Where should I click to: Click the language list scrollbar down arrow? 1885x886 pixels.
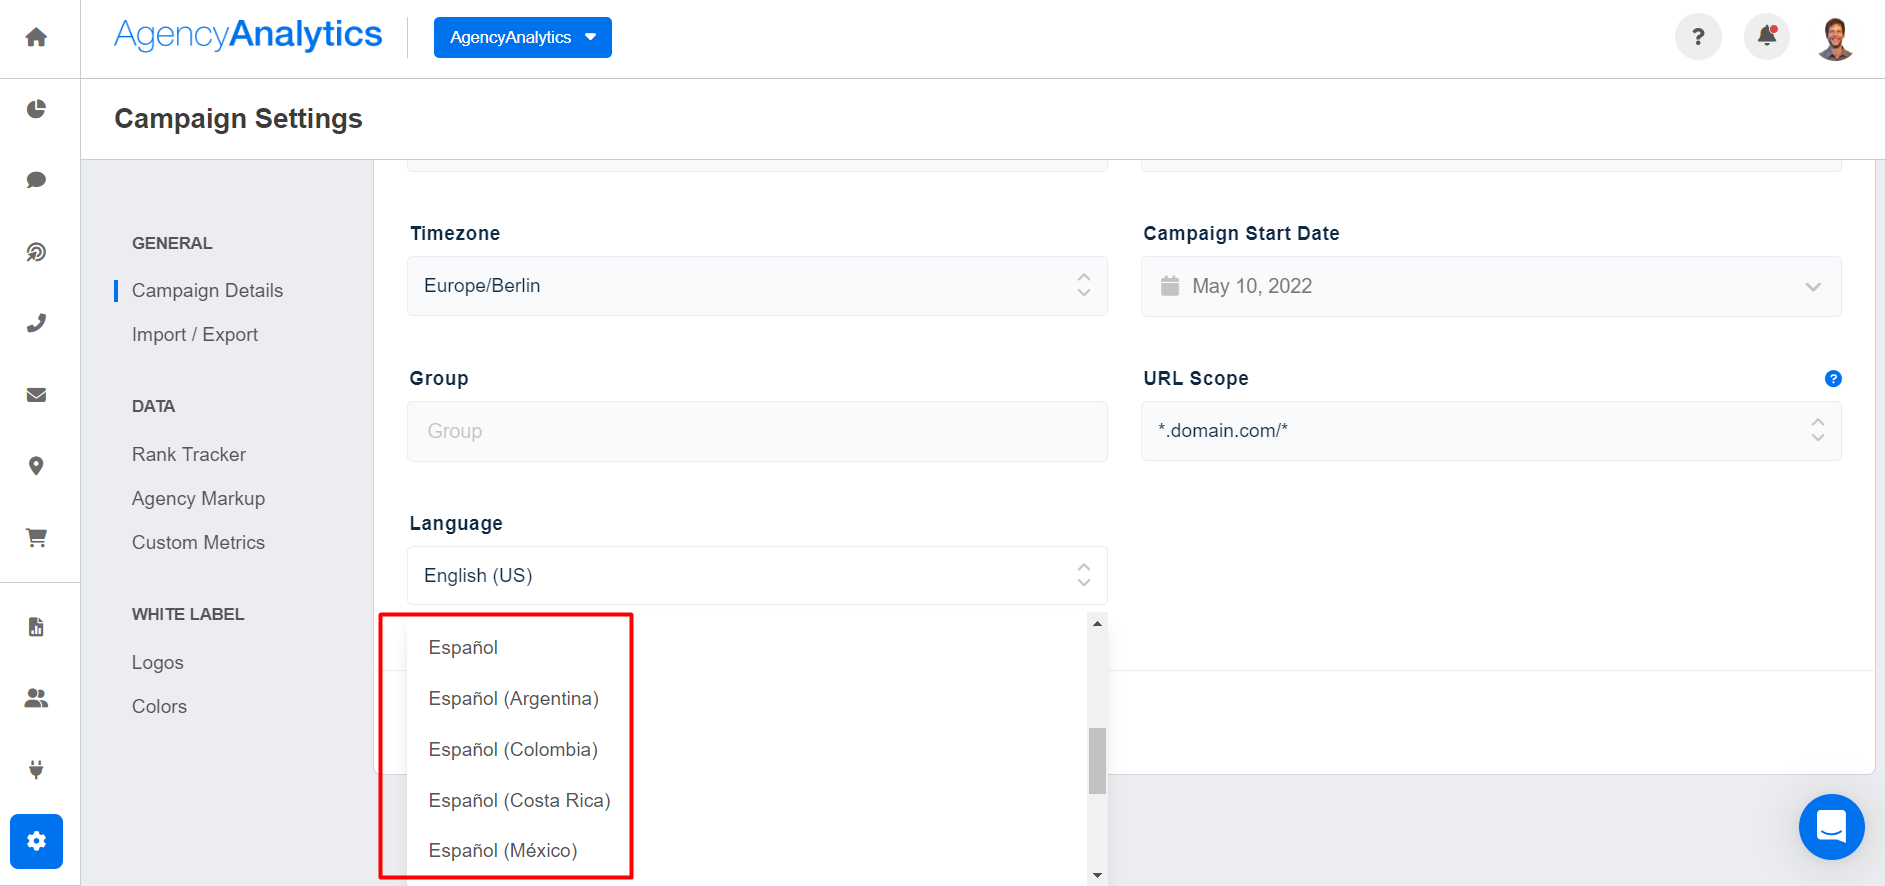(x=1097, y=875)
